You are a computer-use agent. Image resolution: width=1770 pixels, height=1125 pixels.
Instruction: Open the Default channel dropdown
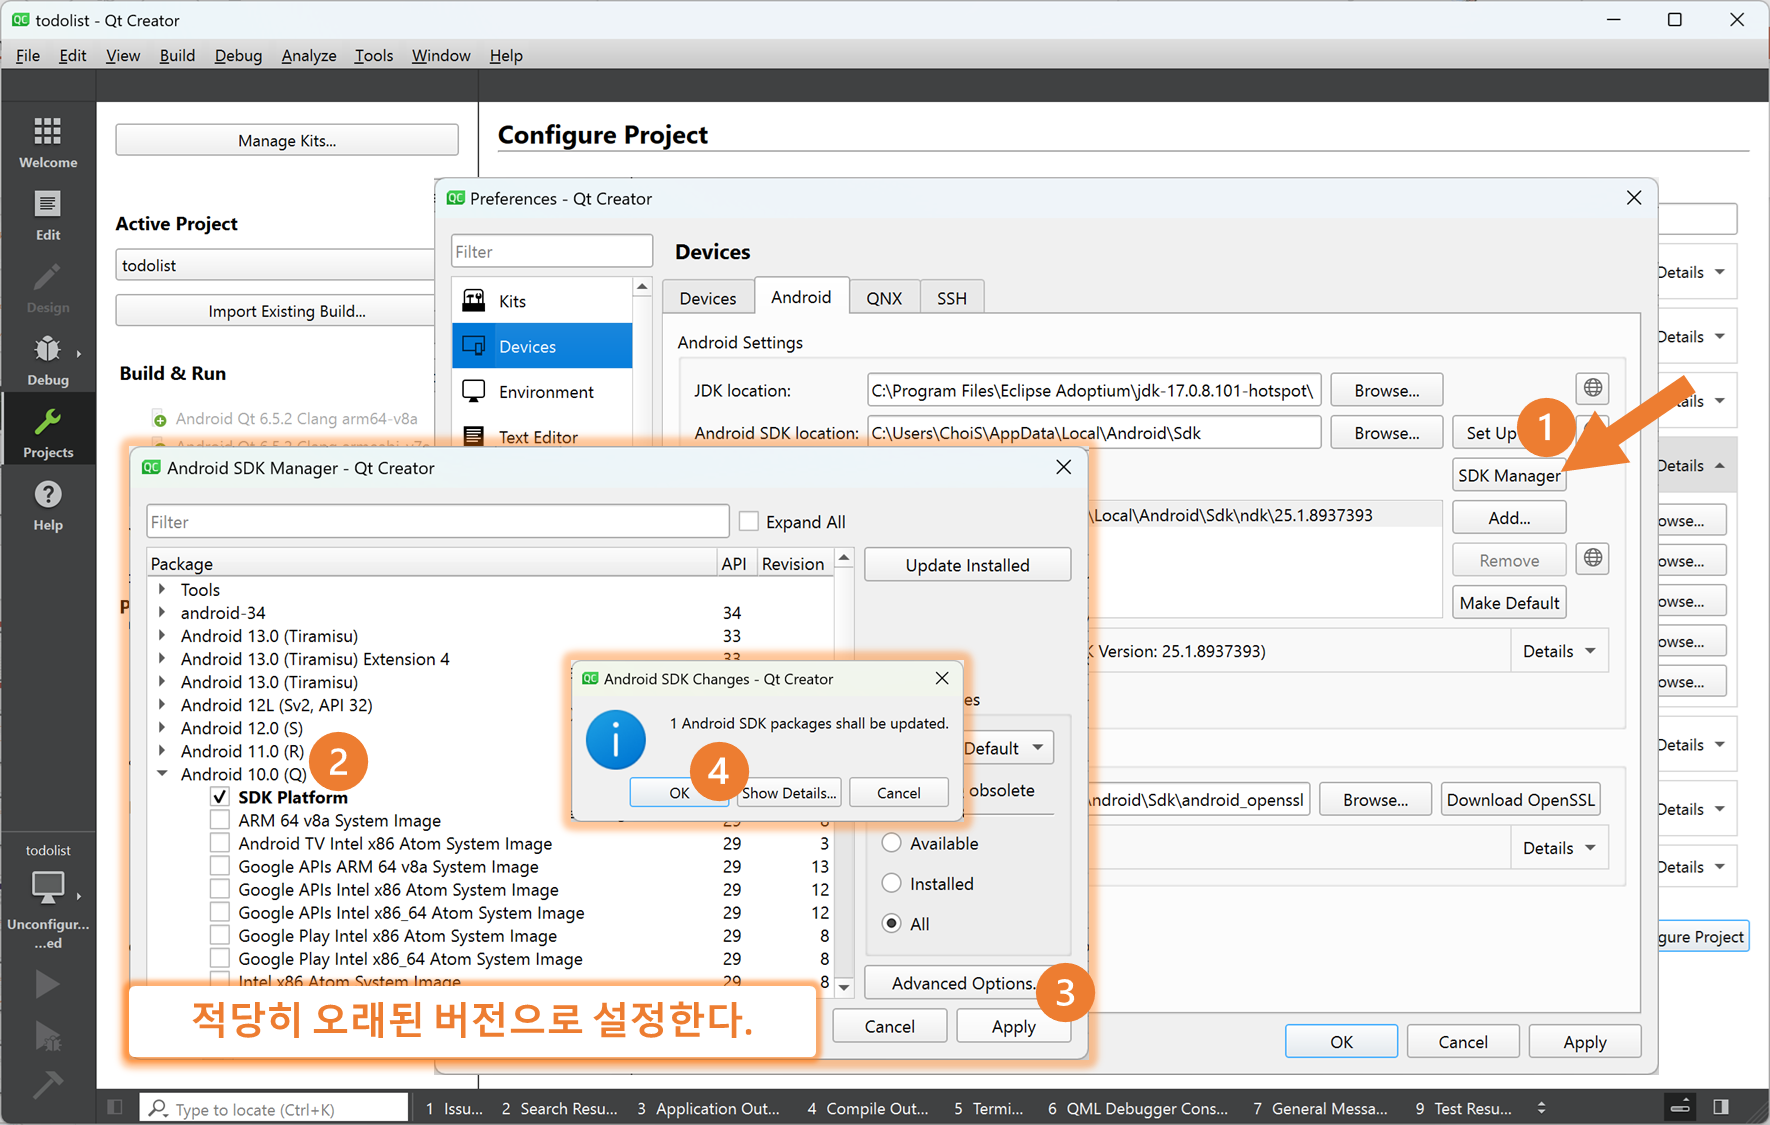click(x=1006, y=748)
